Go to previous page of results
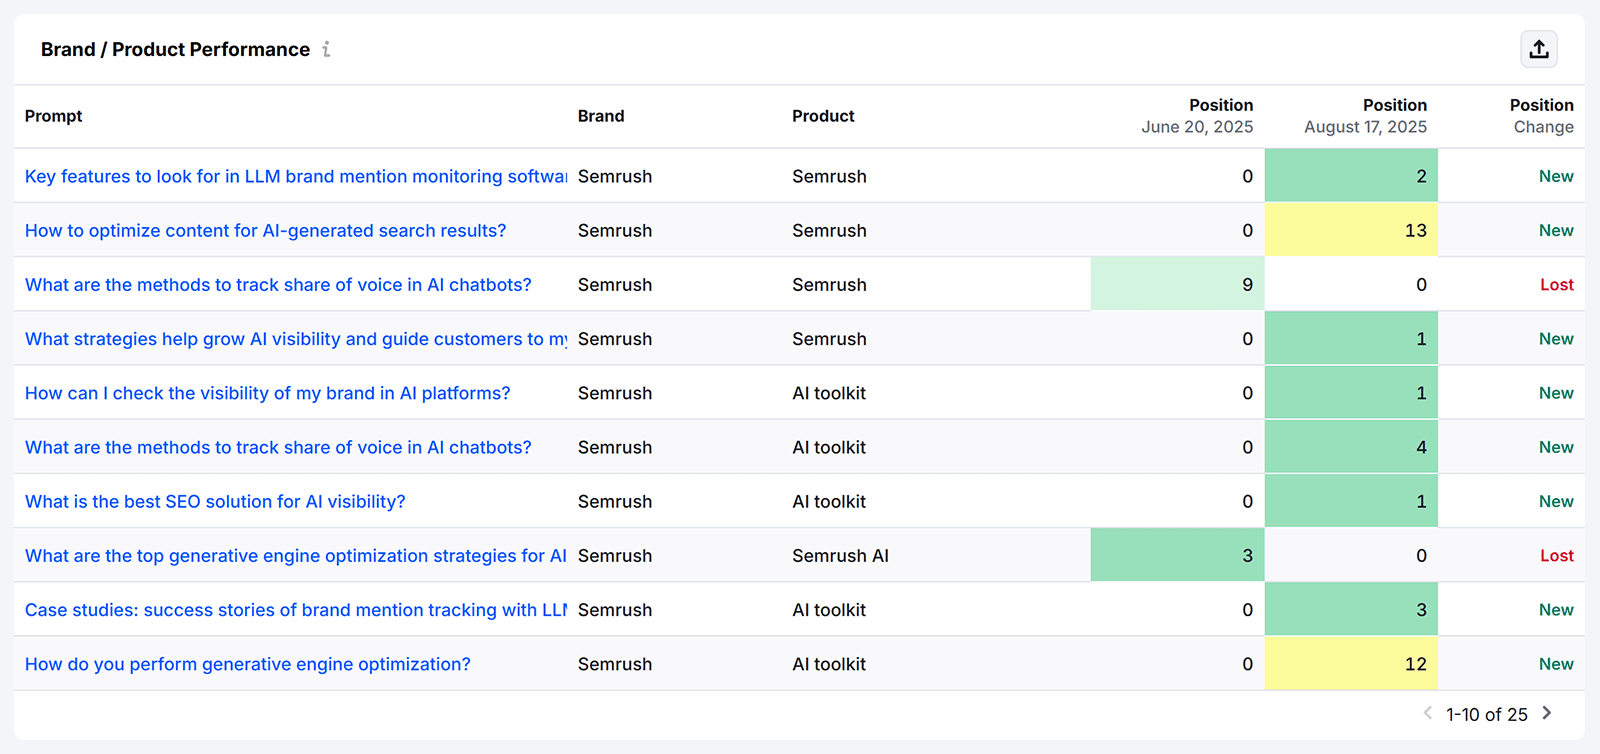1600x754 pixels. [1428, 713]
